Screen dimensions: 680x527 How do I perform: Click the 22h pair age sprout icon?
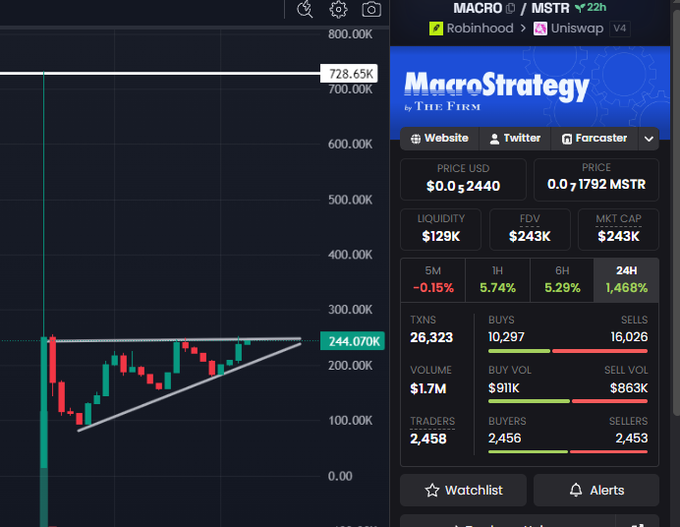coord(580,8)
